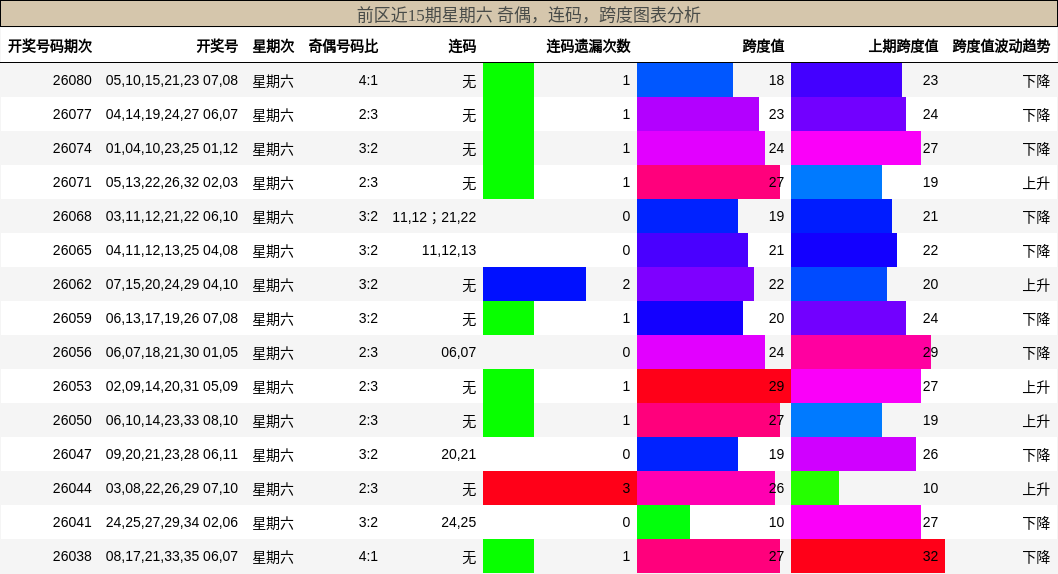Select issue number 26041

pyautogui.click(x=72, y=522)
